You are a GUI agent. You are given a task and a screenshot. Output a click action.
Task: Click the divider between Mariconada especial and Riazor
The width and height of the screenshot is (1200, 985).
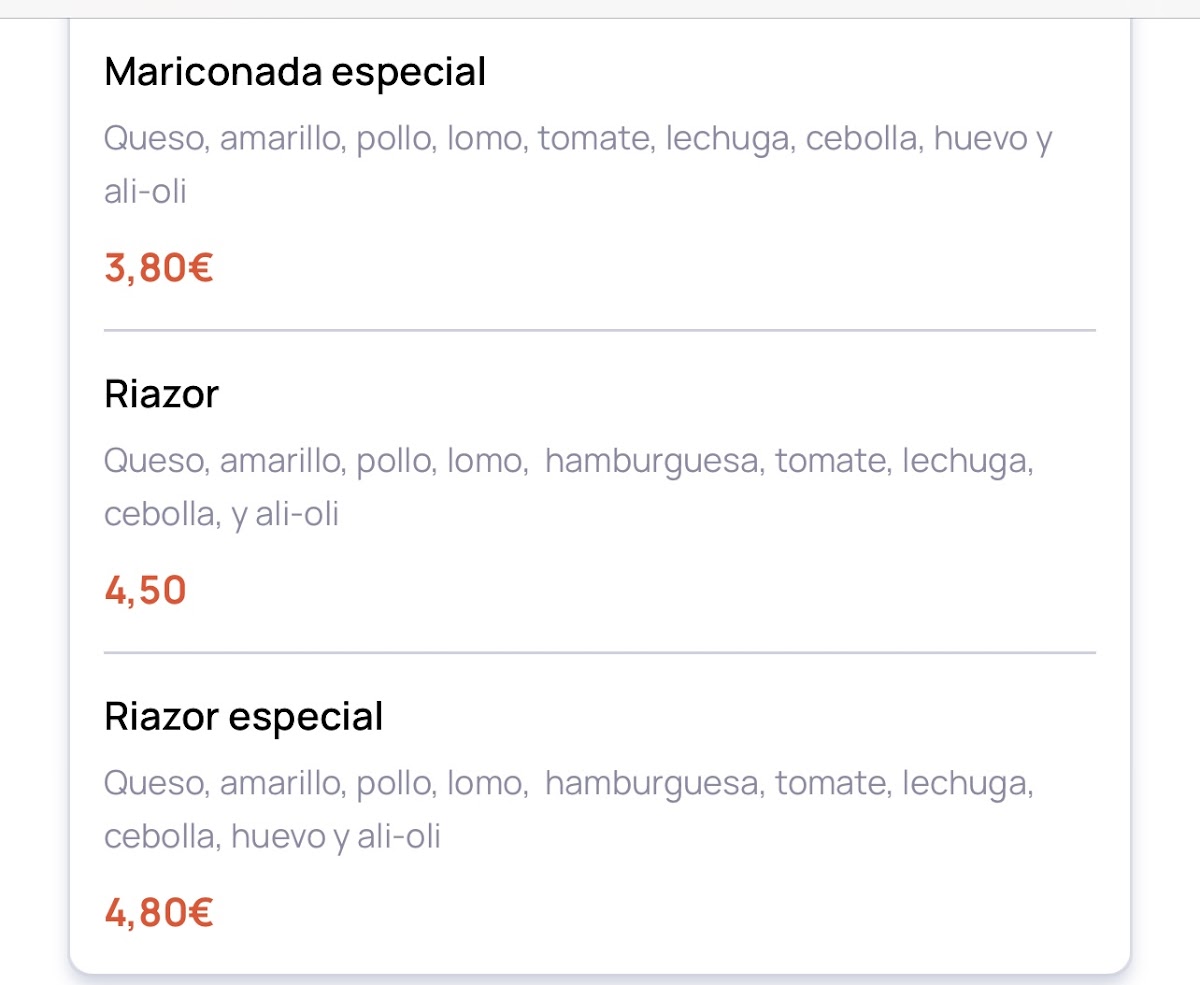[x=600, y=330]
